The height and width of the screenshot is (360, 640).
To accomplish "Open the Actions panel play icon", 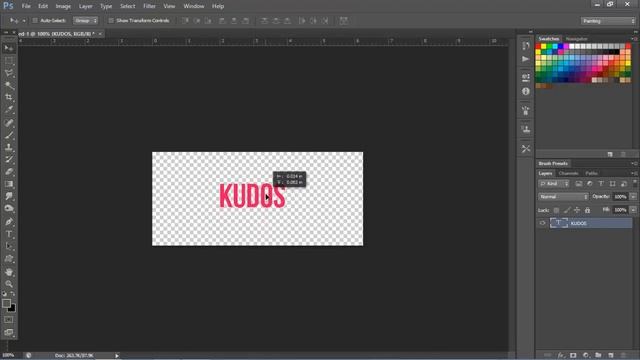I will 526,59.
